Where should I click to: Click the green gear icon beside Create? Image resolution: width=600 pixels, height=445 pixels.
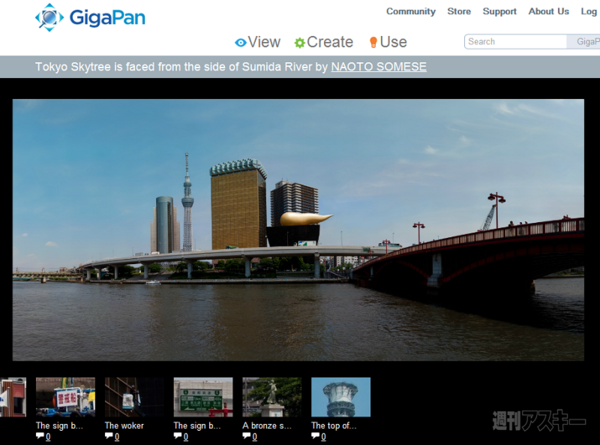pos(300,42)
